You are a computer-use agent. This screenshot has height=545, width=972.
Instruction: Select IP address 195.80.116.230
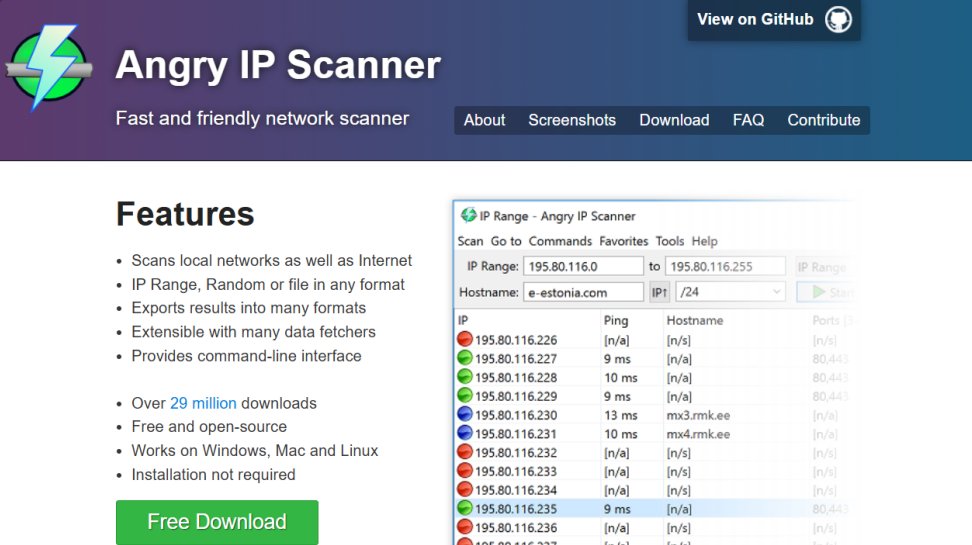point(516,415)
